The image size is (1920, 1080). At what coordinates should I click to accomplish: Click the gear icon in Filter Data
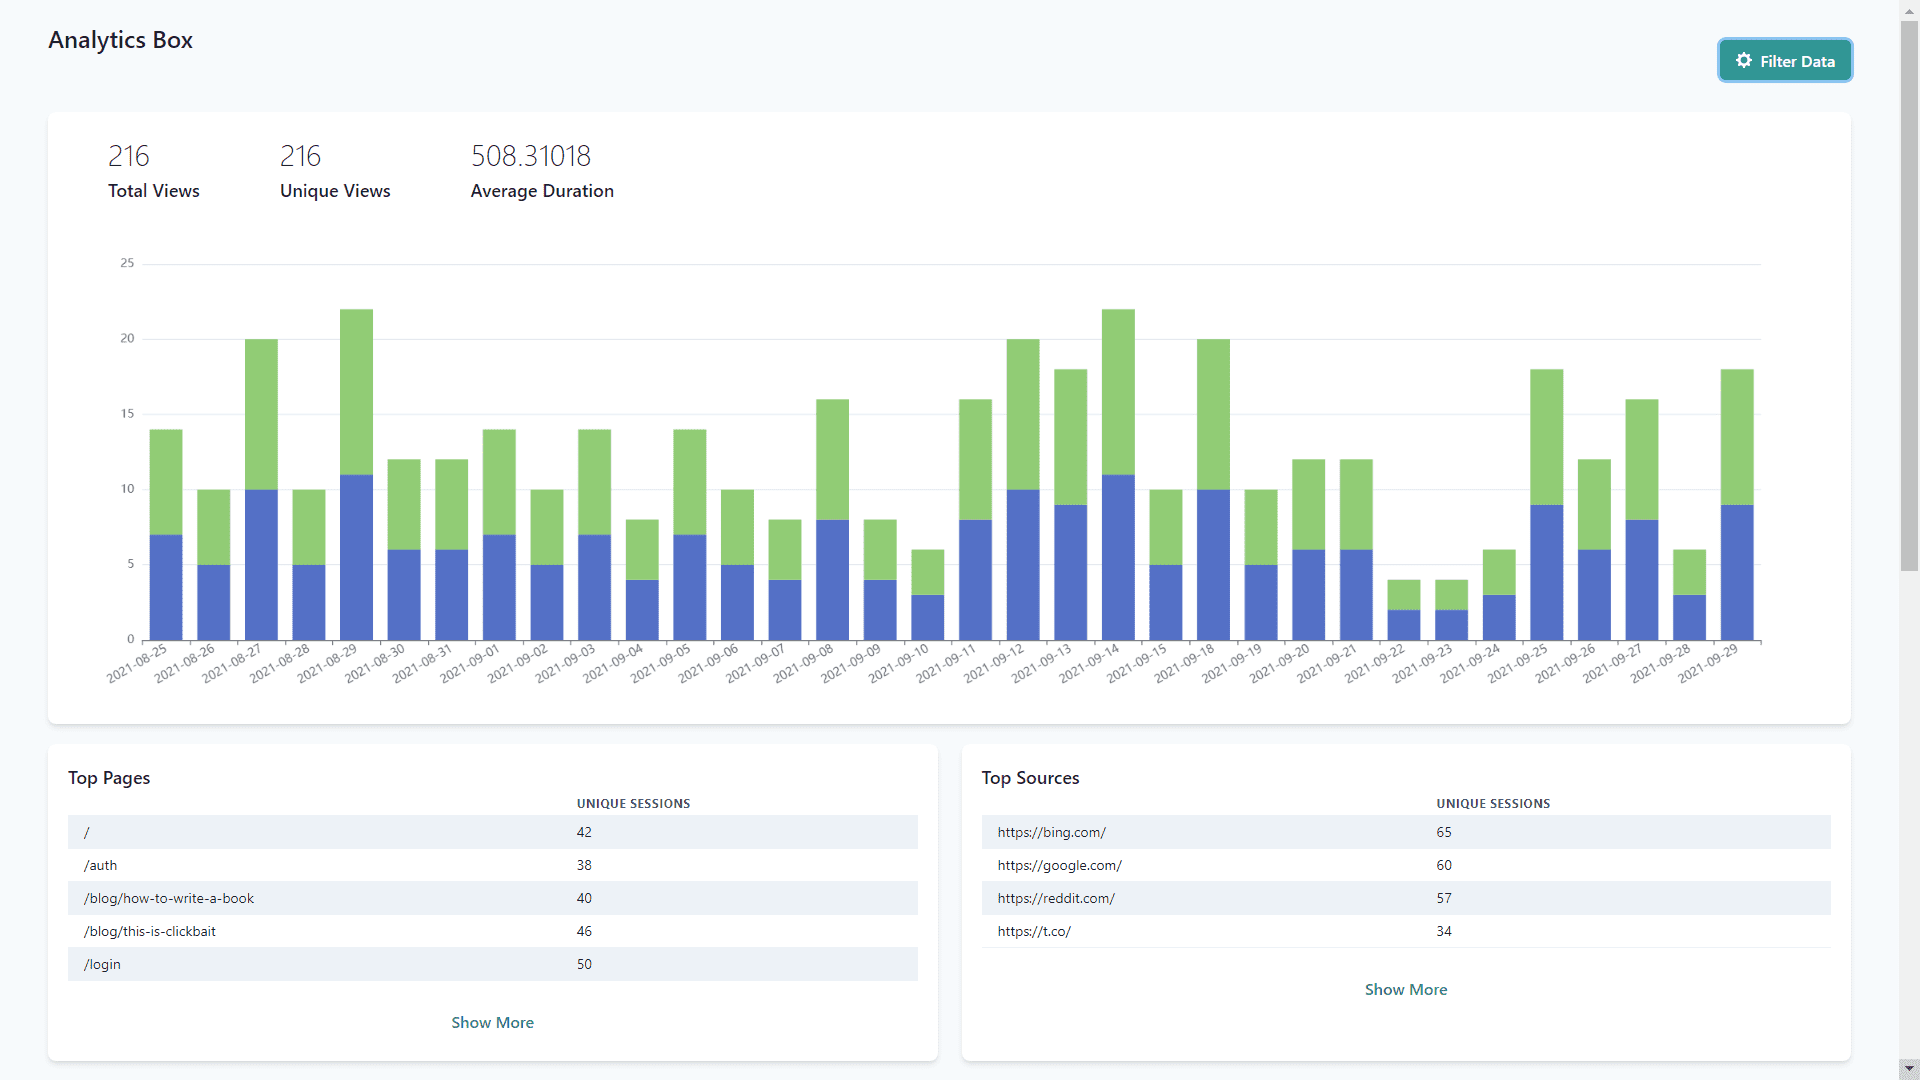point(1744,61)
